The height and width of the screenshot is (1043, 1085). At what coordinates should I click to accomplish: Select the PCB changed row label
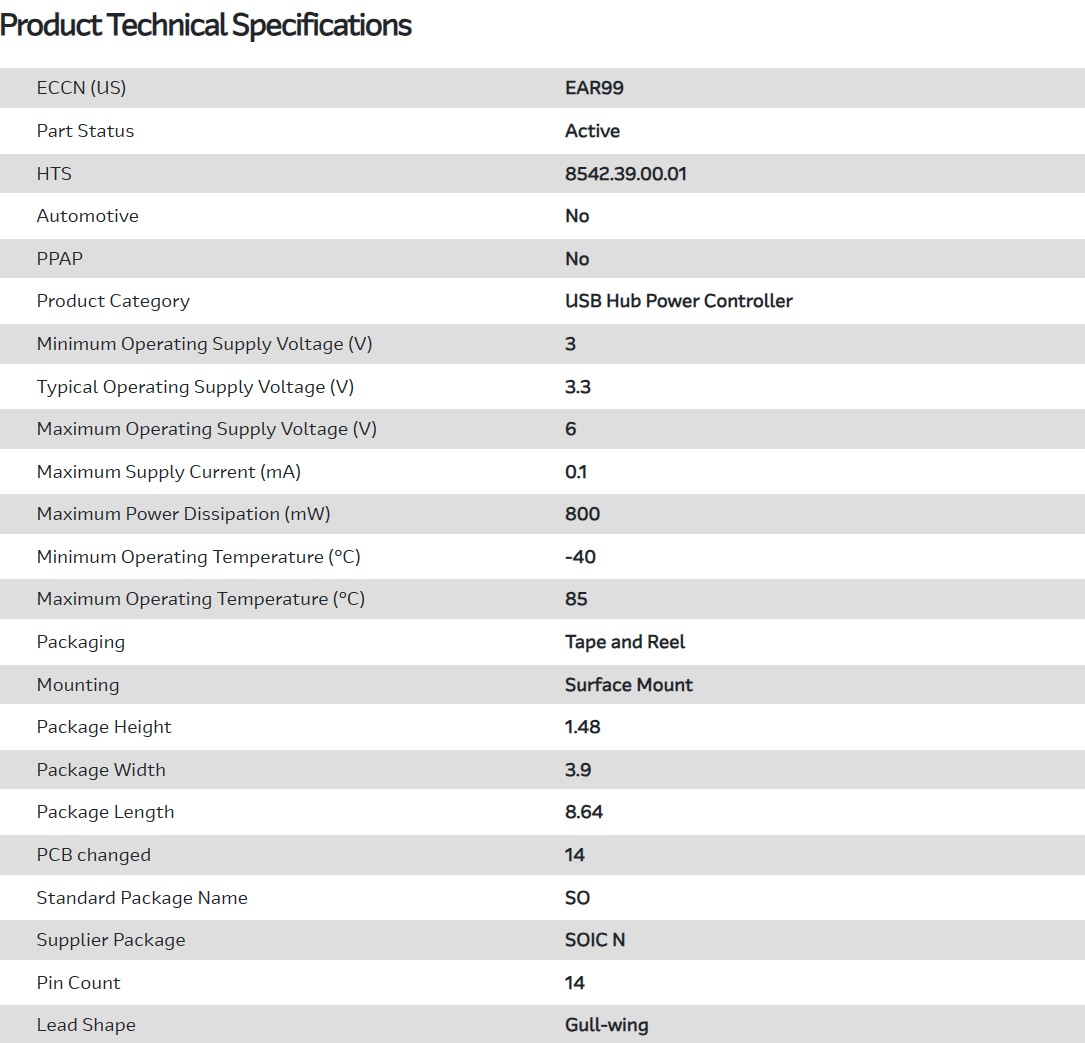point(93,855)
